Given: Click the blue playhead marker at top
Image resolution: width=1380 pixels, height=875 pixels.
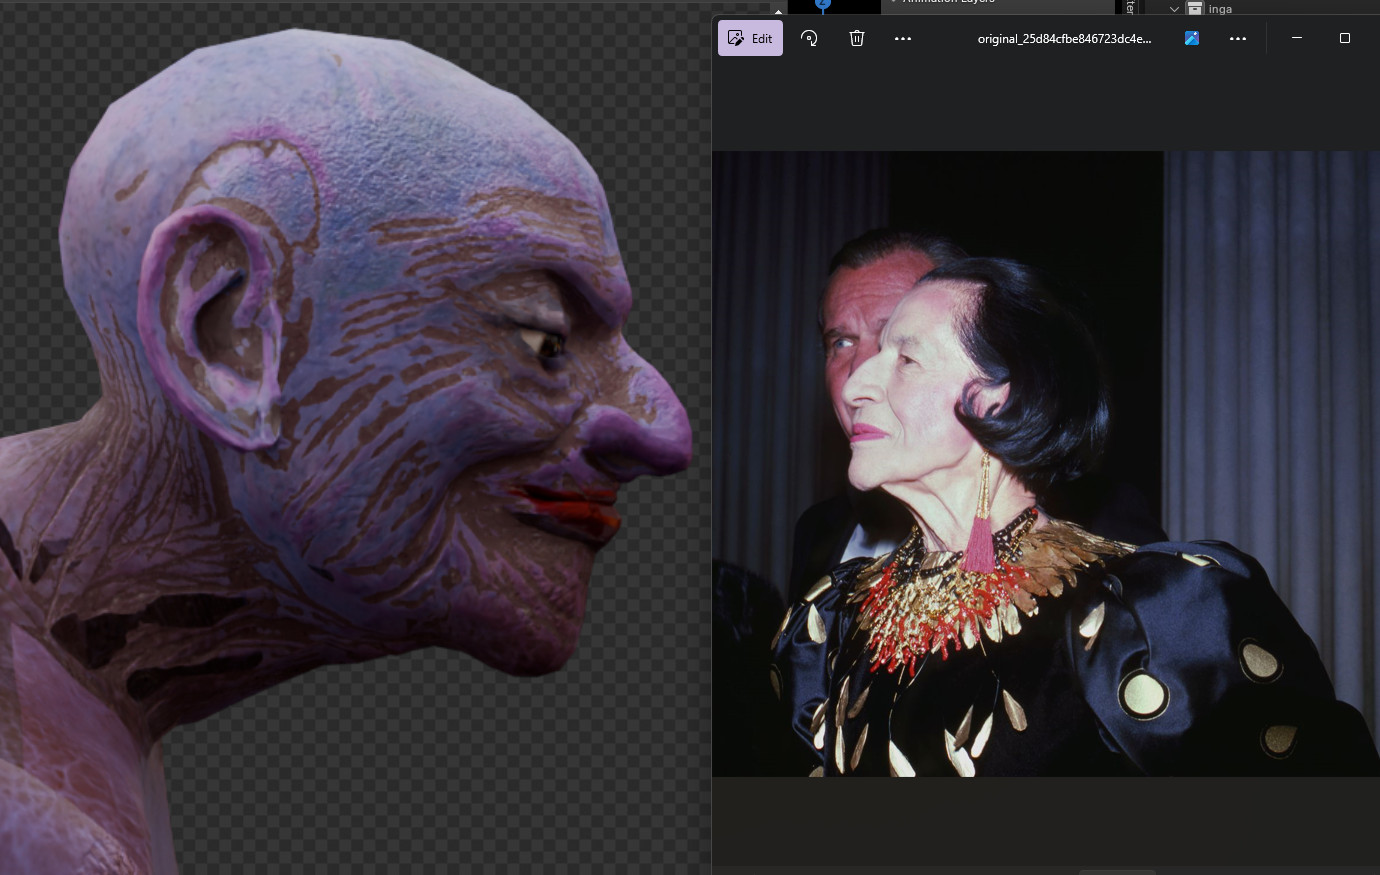Looking at the screenshot, I should [x=823, y=5].
